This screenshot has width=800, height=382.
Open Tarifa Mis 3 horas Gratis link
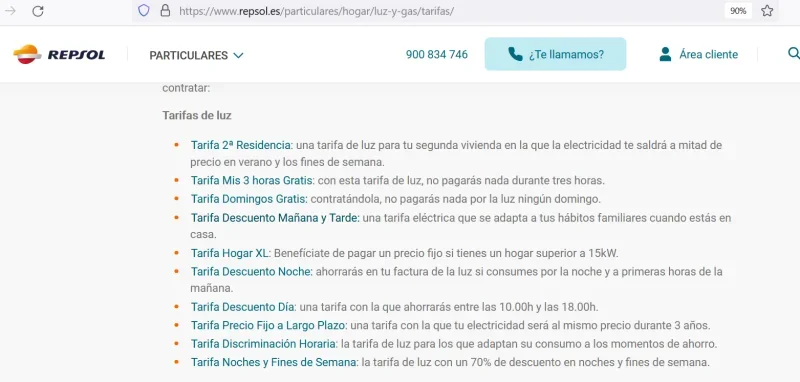point(252,181)
